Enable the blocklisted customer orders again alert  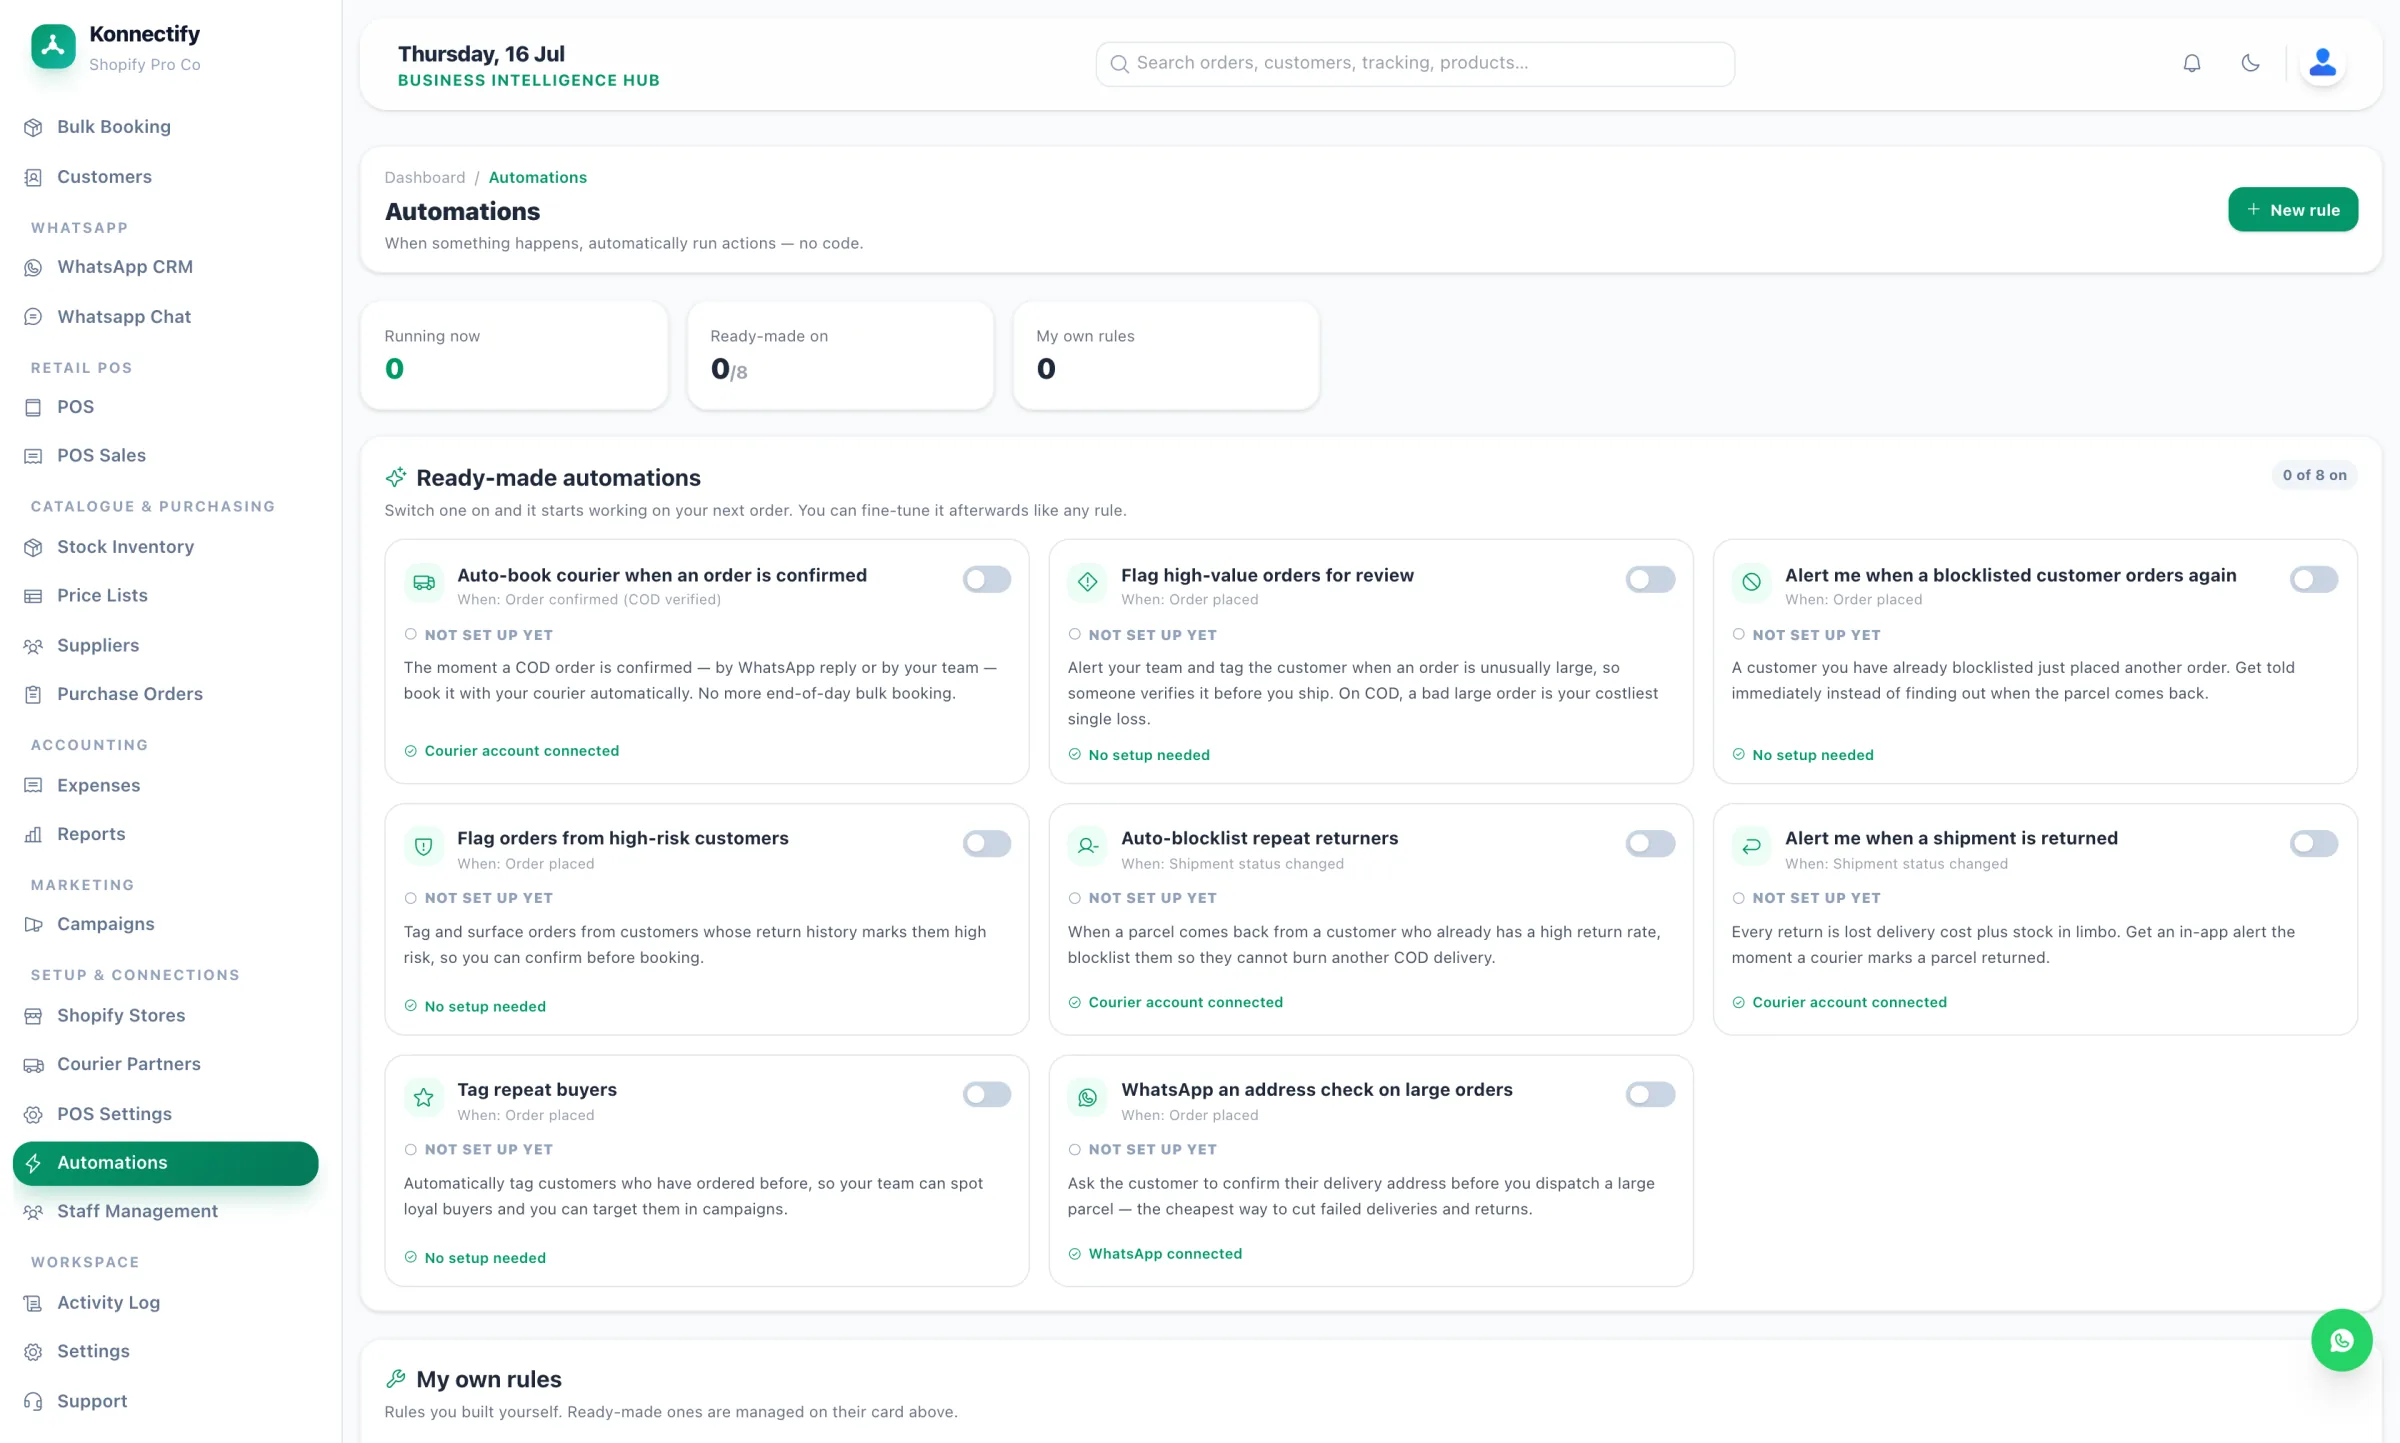click(2314, 579)
